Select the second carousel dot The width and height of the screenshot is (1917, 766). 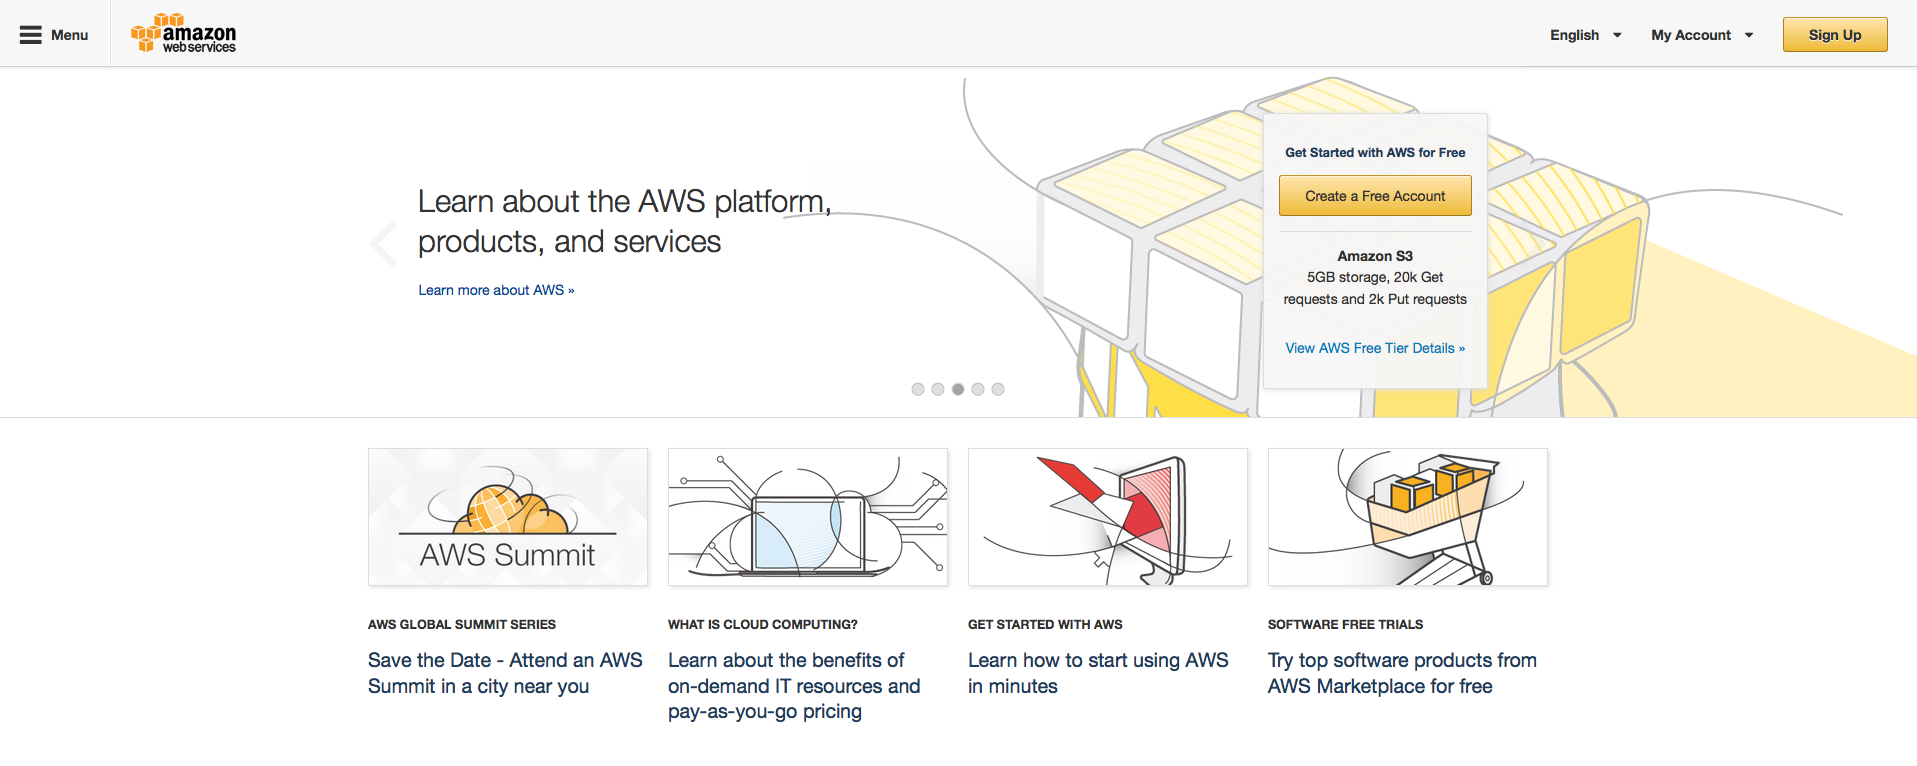pos(938,389)
